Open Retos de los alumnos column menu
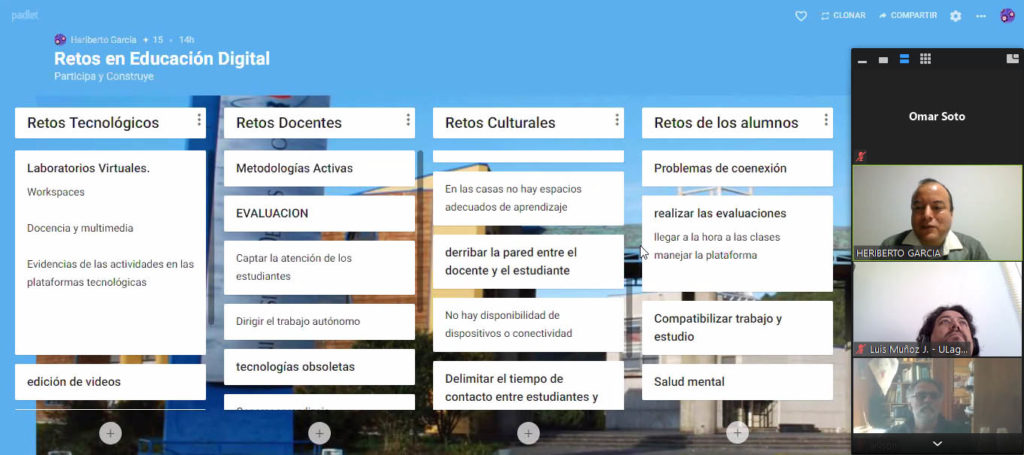The width and height of the screenshot is (1024, 455). [826, 121]
